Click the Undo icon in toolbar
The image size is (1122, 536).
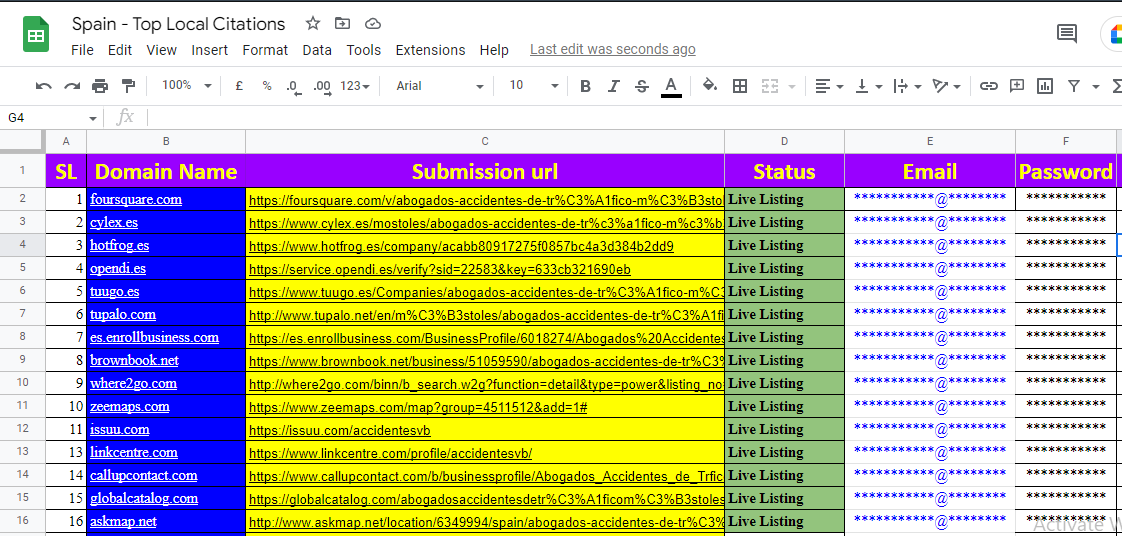click(x=43, y=86)
